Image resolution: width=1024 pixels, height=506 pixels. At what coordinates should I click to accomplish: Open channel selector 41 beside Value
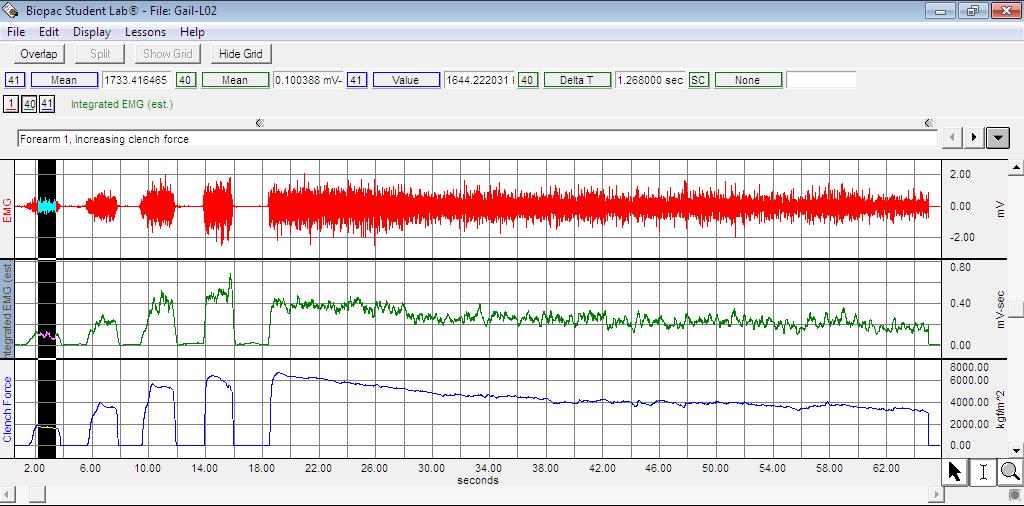357,80
